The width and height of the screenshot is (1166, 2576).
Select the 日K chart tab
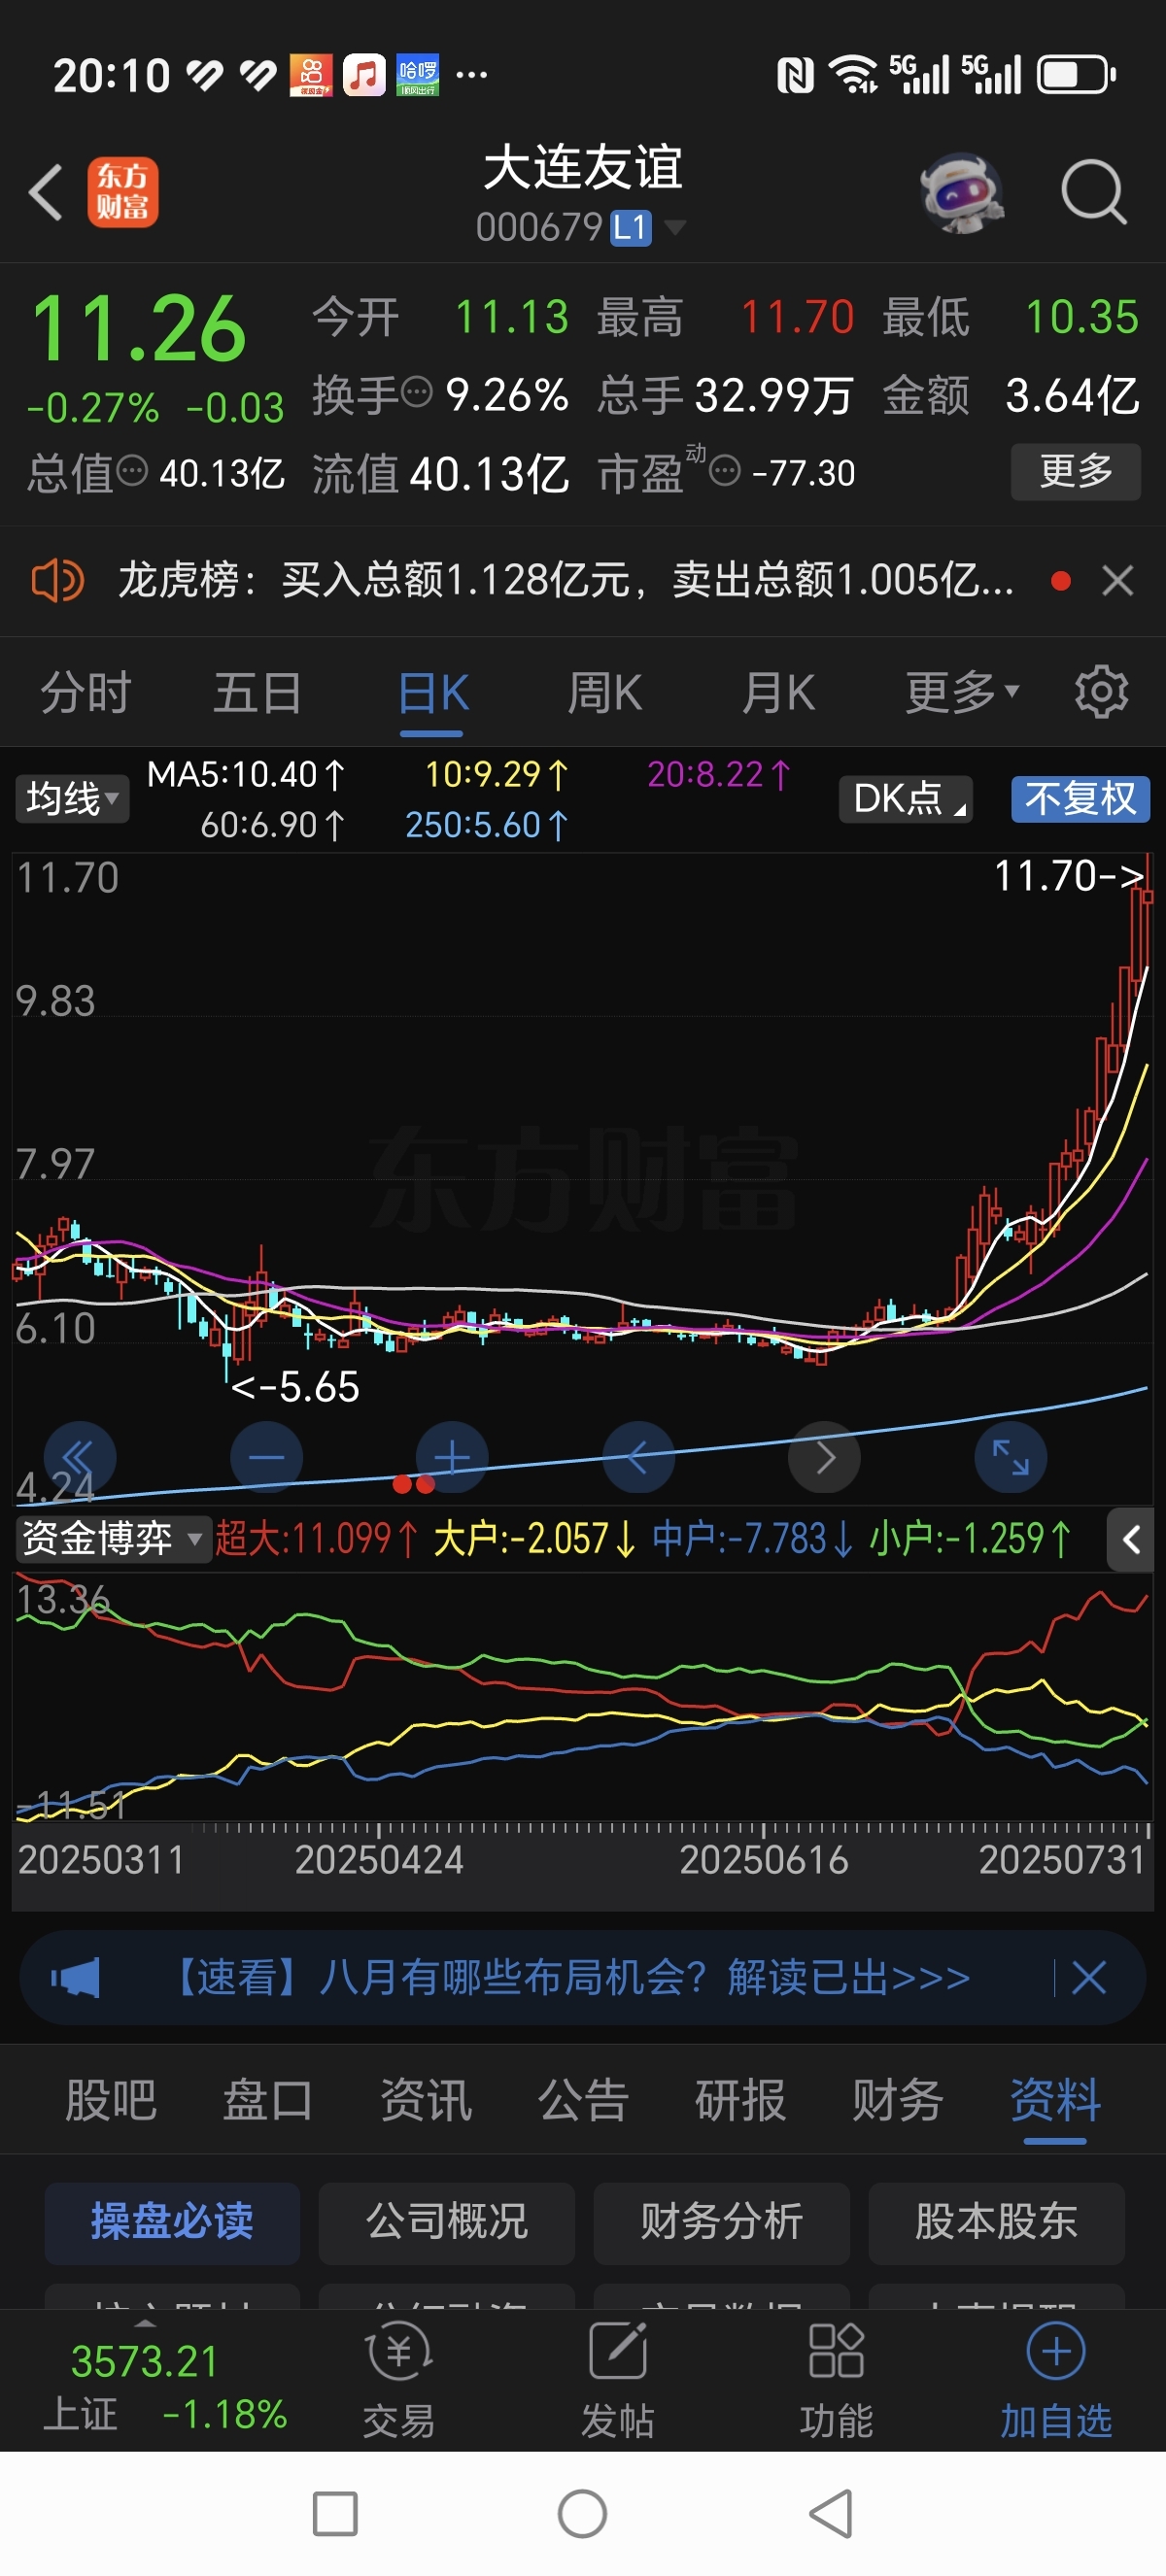[433, 693]
